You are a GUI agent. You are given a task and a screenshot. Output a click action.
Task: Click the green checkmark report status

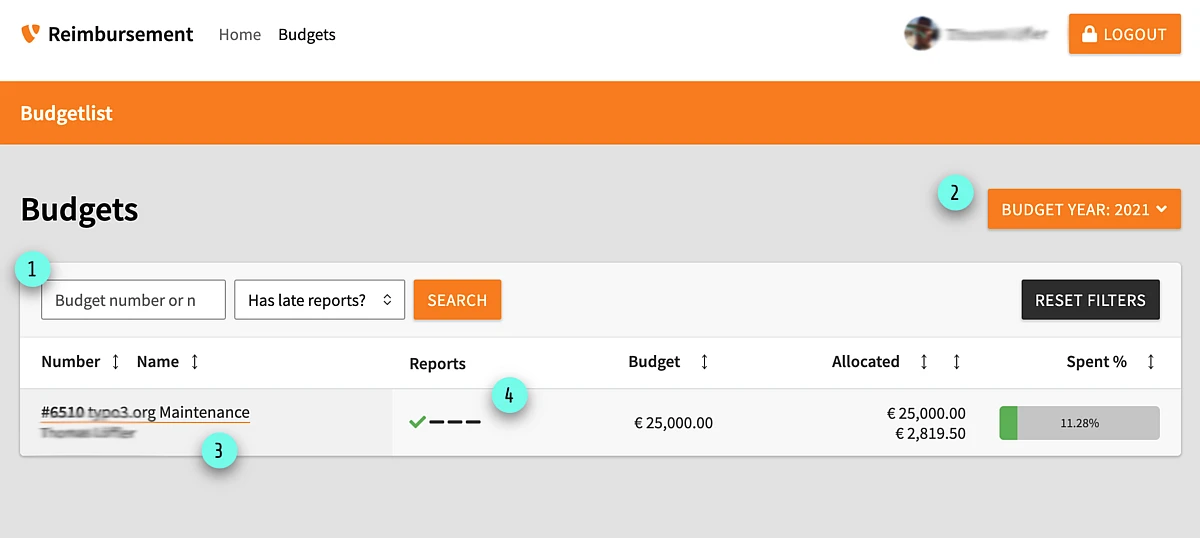(417, 422)
